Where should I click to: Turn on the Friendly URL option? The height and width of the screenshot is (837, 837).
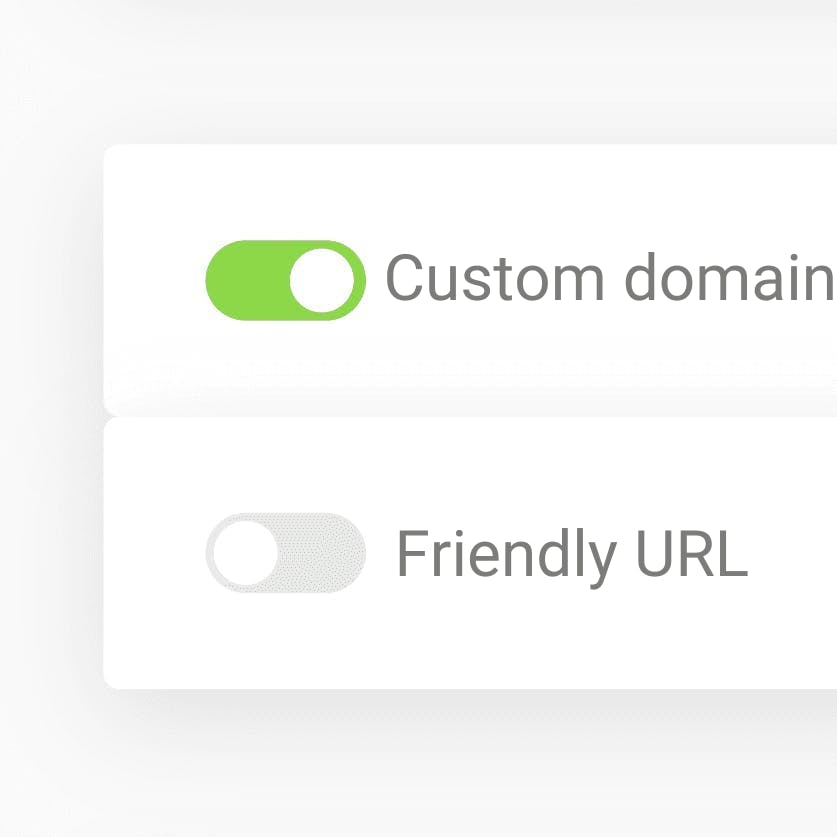[x=285, y=553]
